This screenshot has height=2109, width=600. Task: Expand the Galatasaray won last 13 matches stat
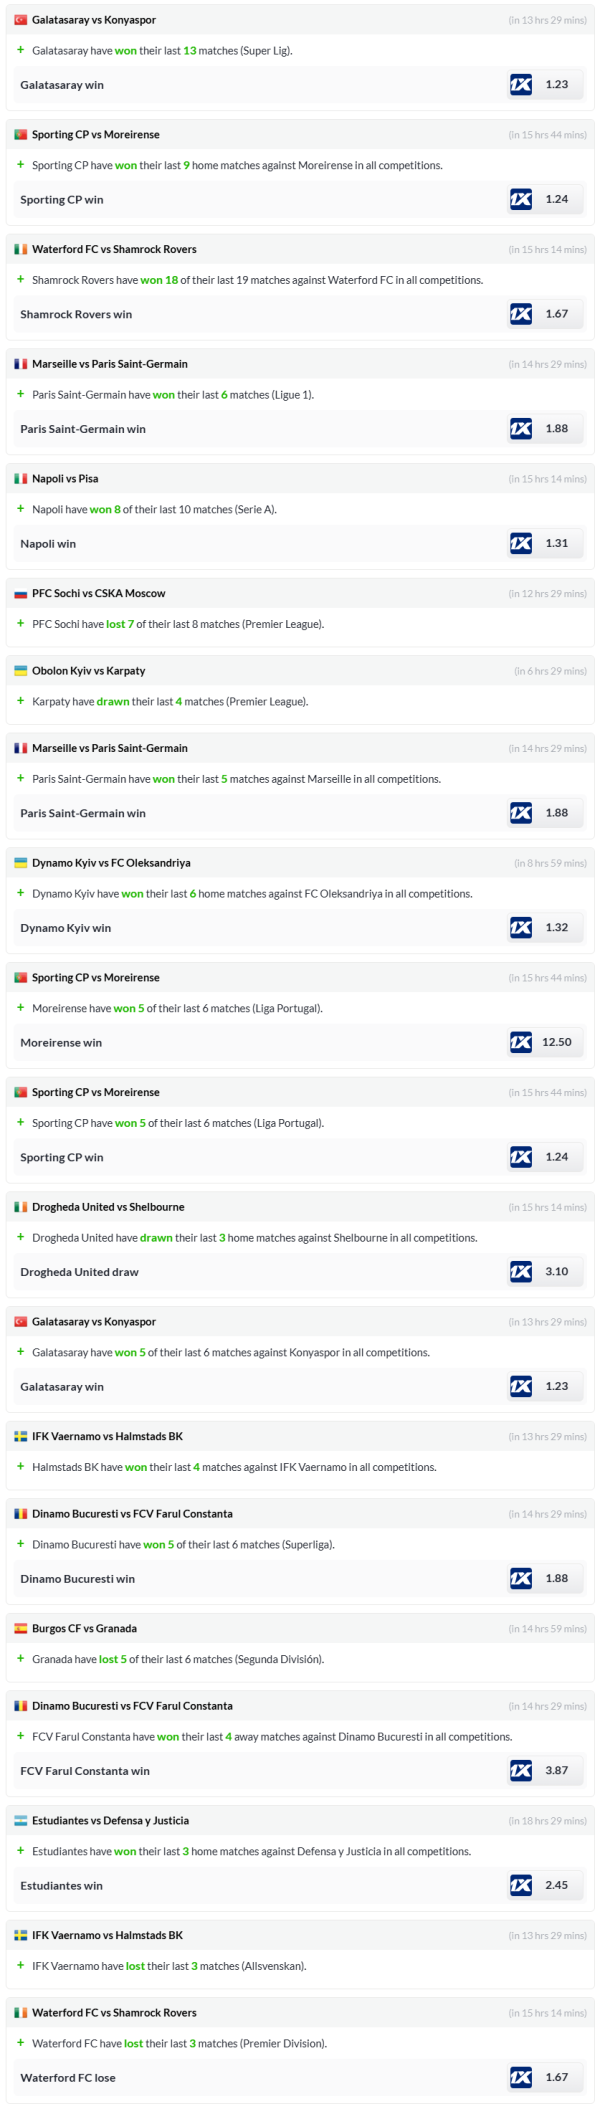[20, 50]
